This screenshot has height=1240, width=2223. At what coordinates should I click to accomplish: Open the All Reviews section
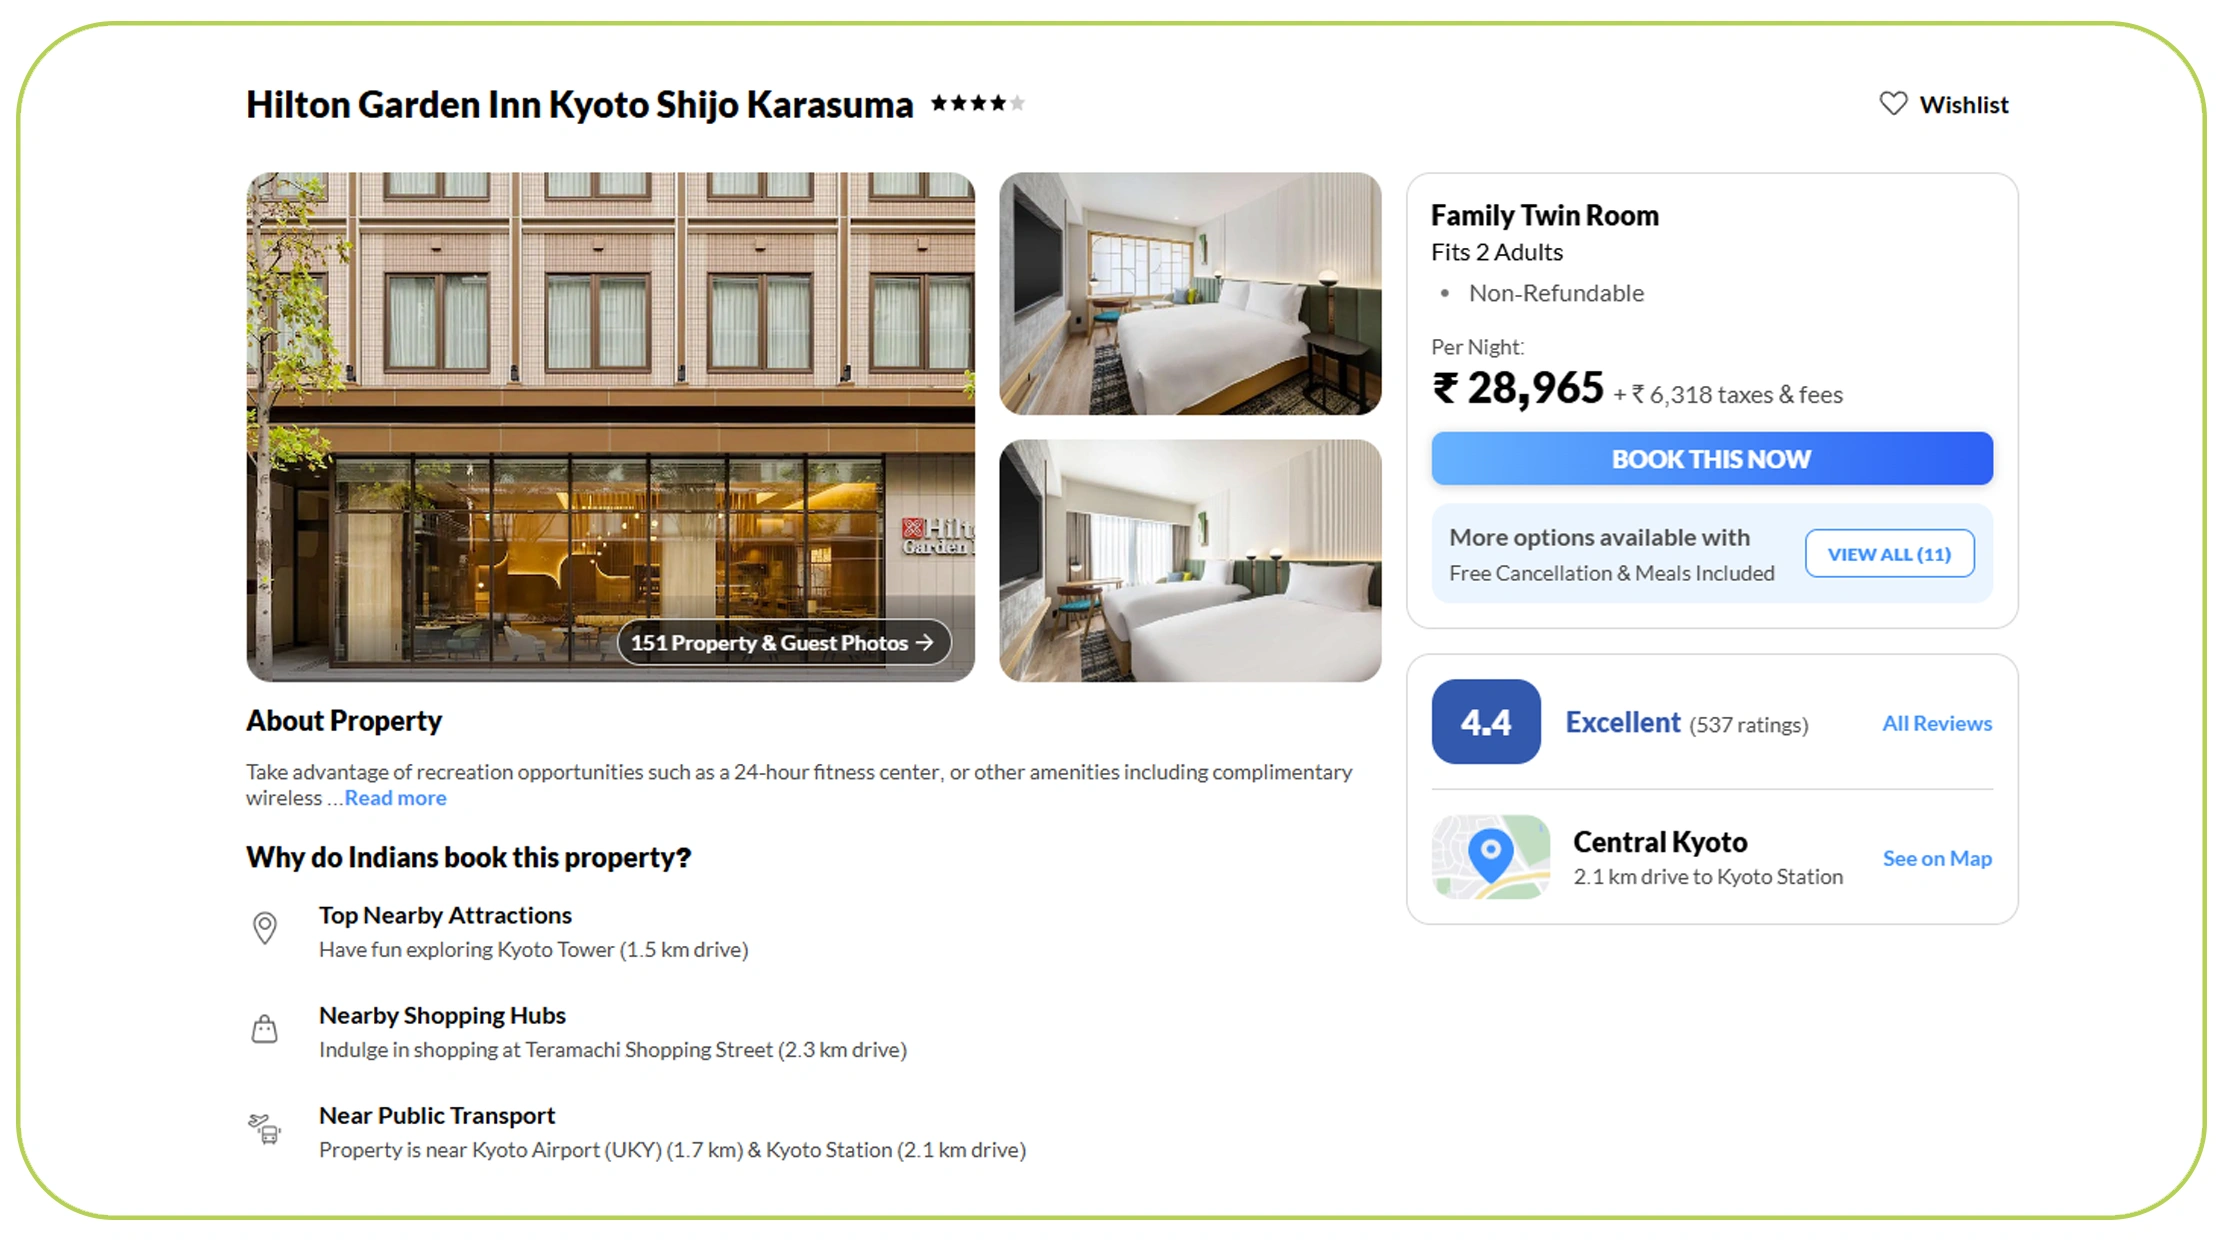click(x=1937, y=722)
